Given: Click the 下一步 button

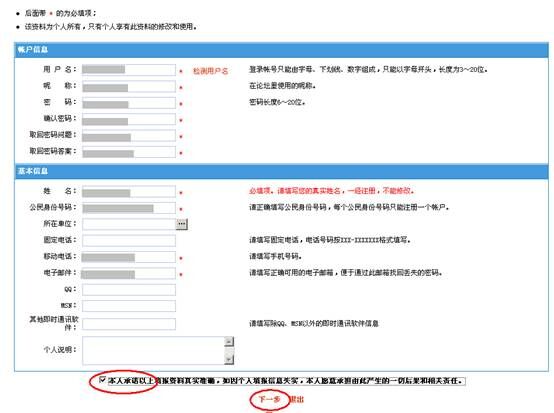Looking at the screenshot, I should (x=269, y=399).
